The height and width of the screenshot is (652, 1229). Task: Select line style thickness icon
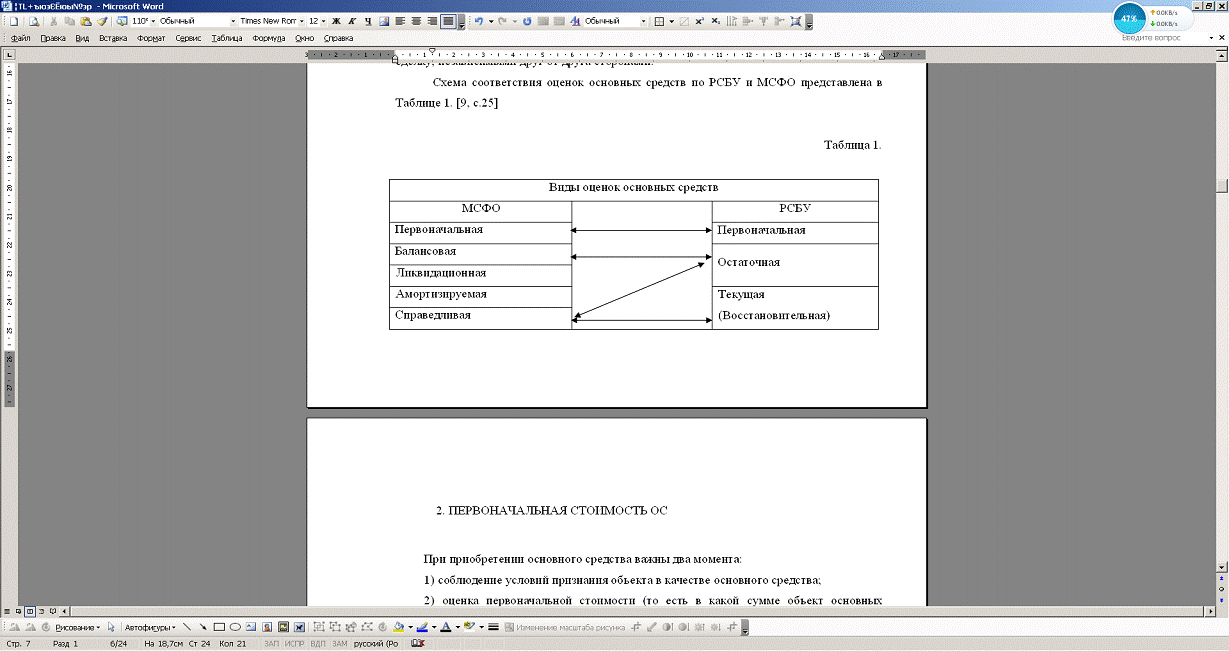[493, 628]
